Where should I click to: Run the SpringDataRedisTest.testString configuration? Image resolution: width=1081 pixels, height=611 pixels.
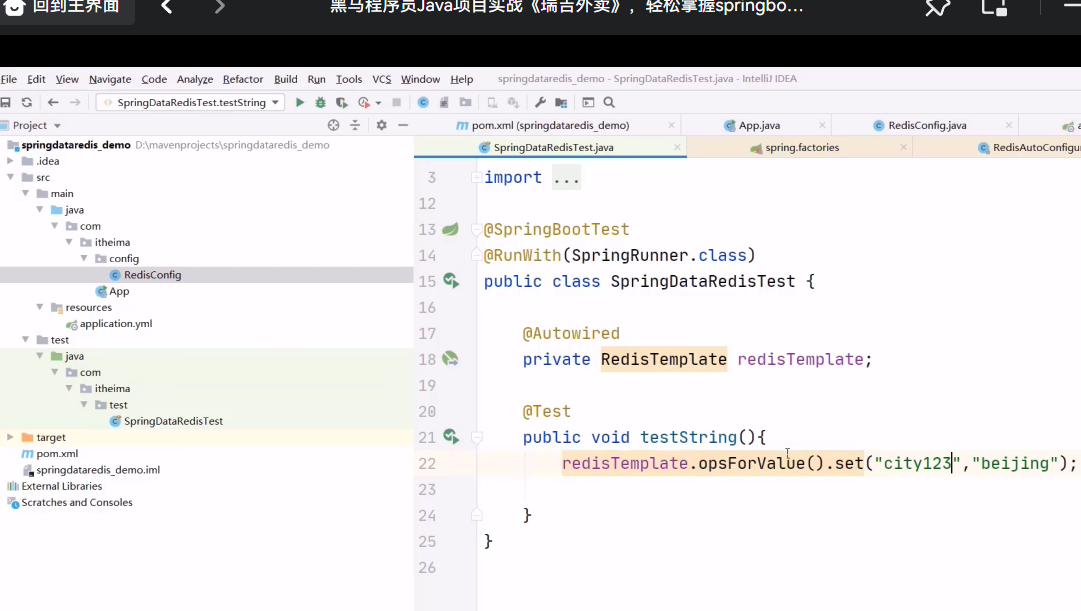coord(300,102)
